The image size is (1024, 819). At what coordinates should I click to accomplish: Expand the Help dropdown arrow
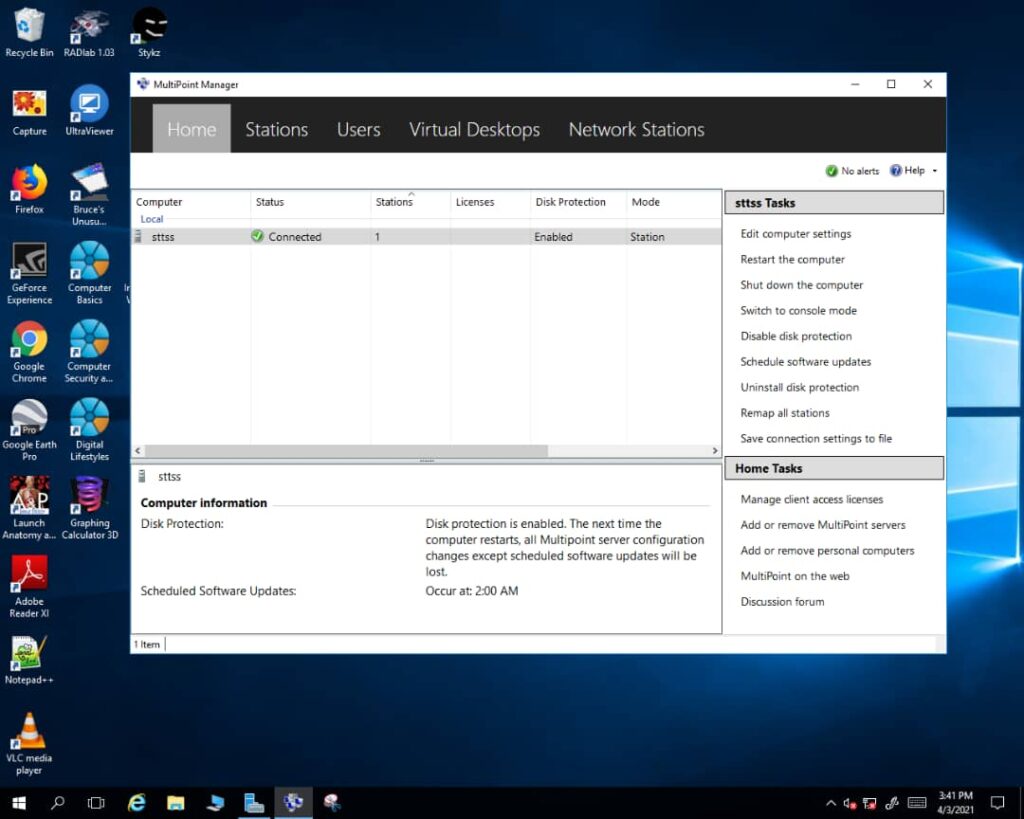tap(935, 171)
